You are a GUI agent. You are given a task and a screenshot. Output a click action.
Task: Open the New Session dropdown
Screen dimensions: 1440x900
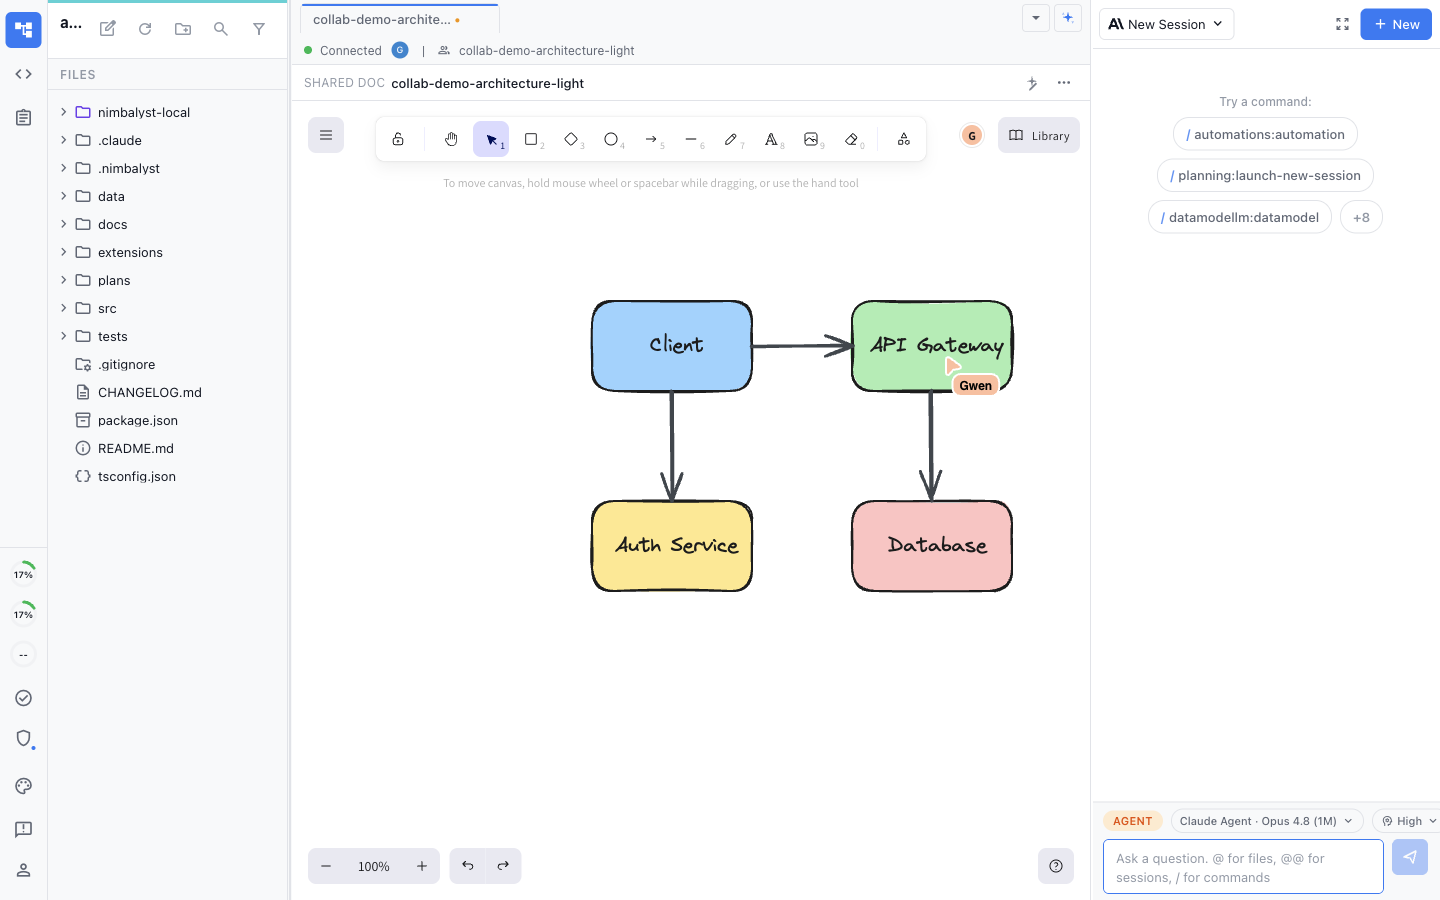click(x=1166, y=24)
